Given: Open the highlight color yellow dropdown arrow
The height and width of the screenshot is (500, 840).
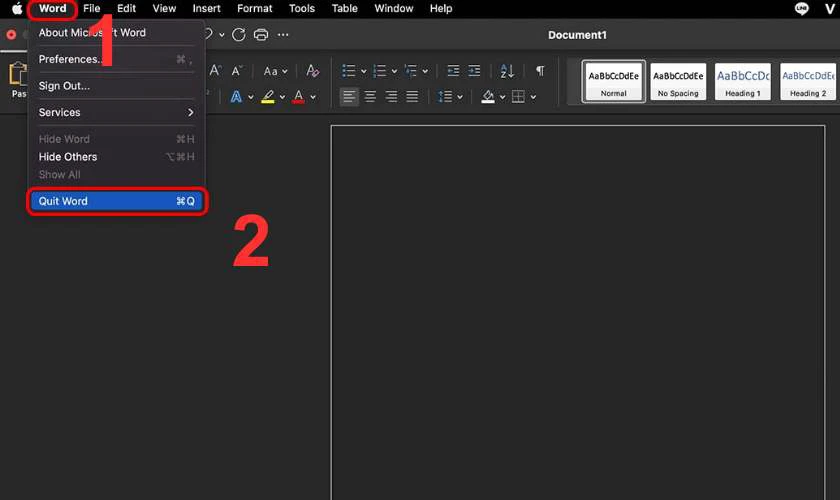Looking at the screenshot, I should click(x=282, y=98).
